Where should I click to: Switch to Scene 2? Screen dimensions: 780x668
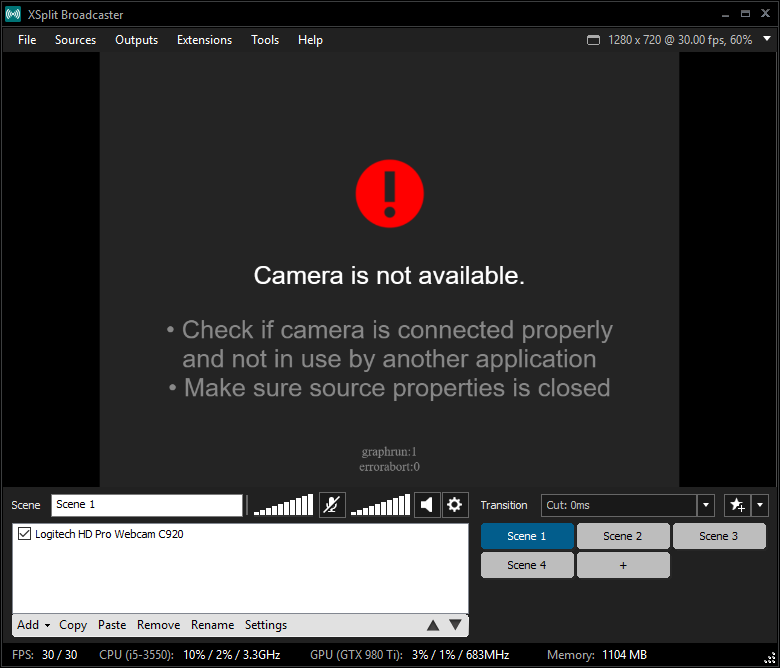[623, 536]
